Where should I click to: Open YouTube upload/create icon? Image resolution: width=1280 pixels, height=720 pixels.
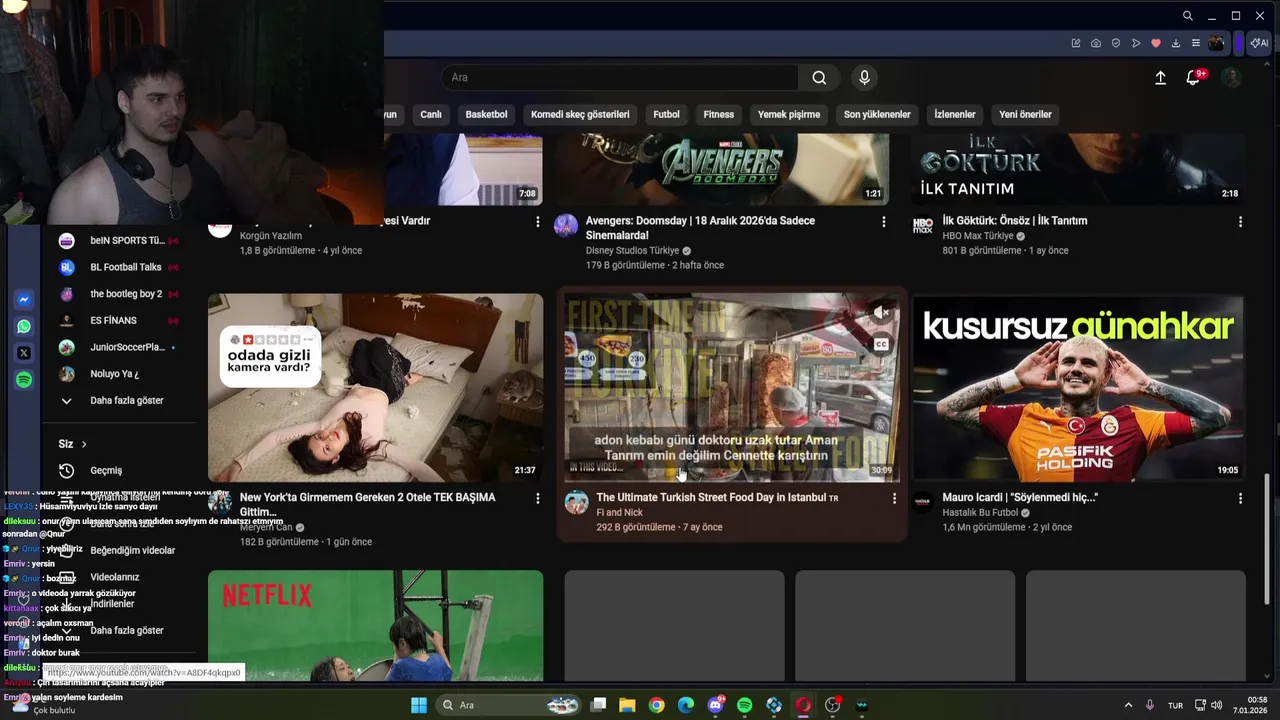click(x=1160, y=78)
